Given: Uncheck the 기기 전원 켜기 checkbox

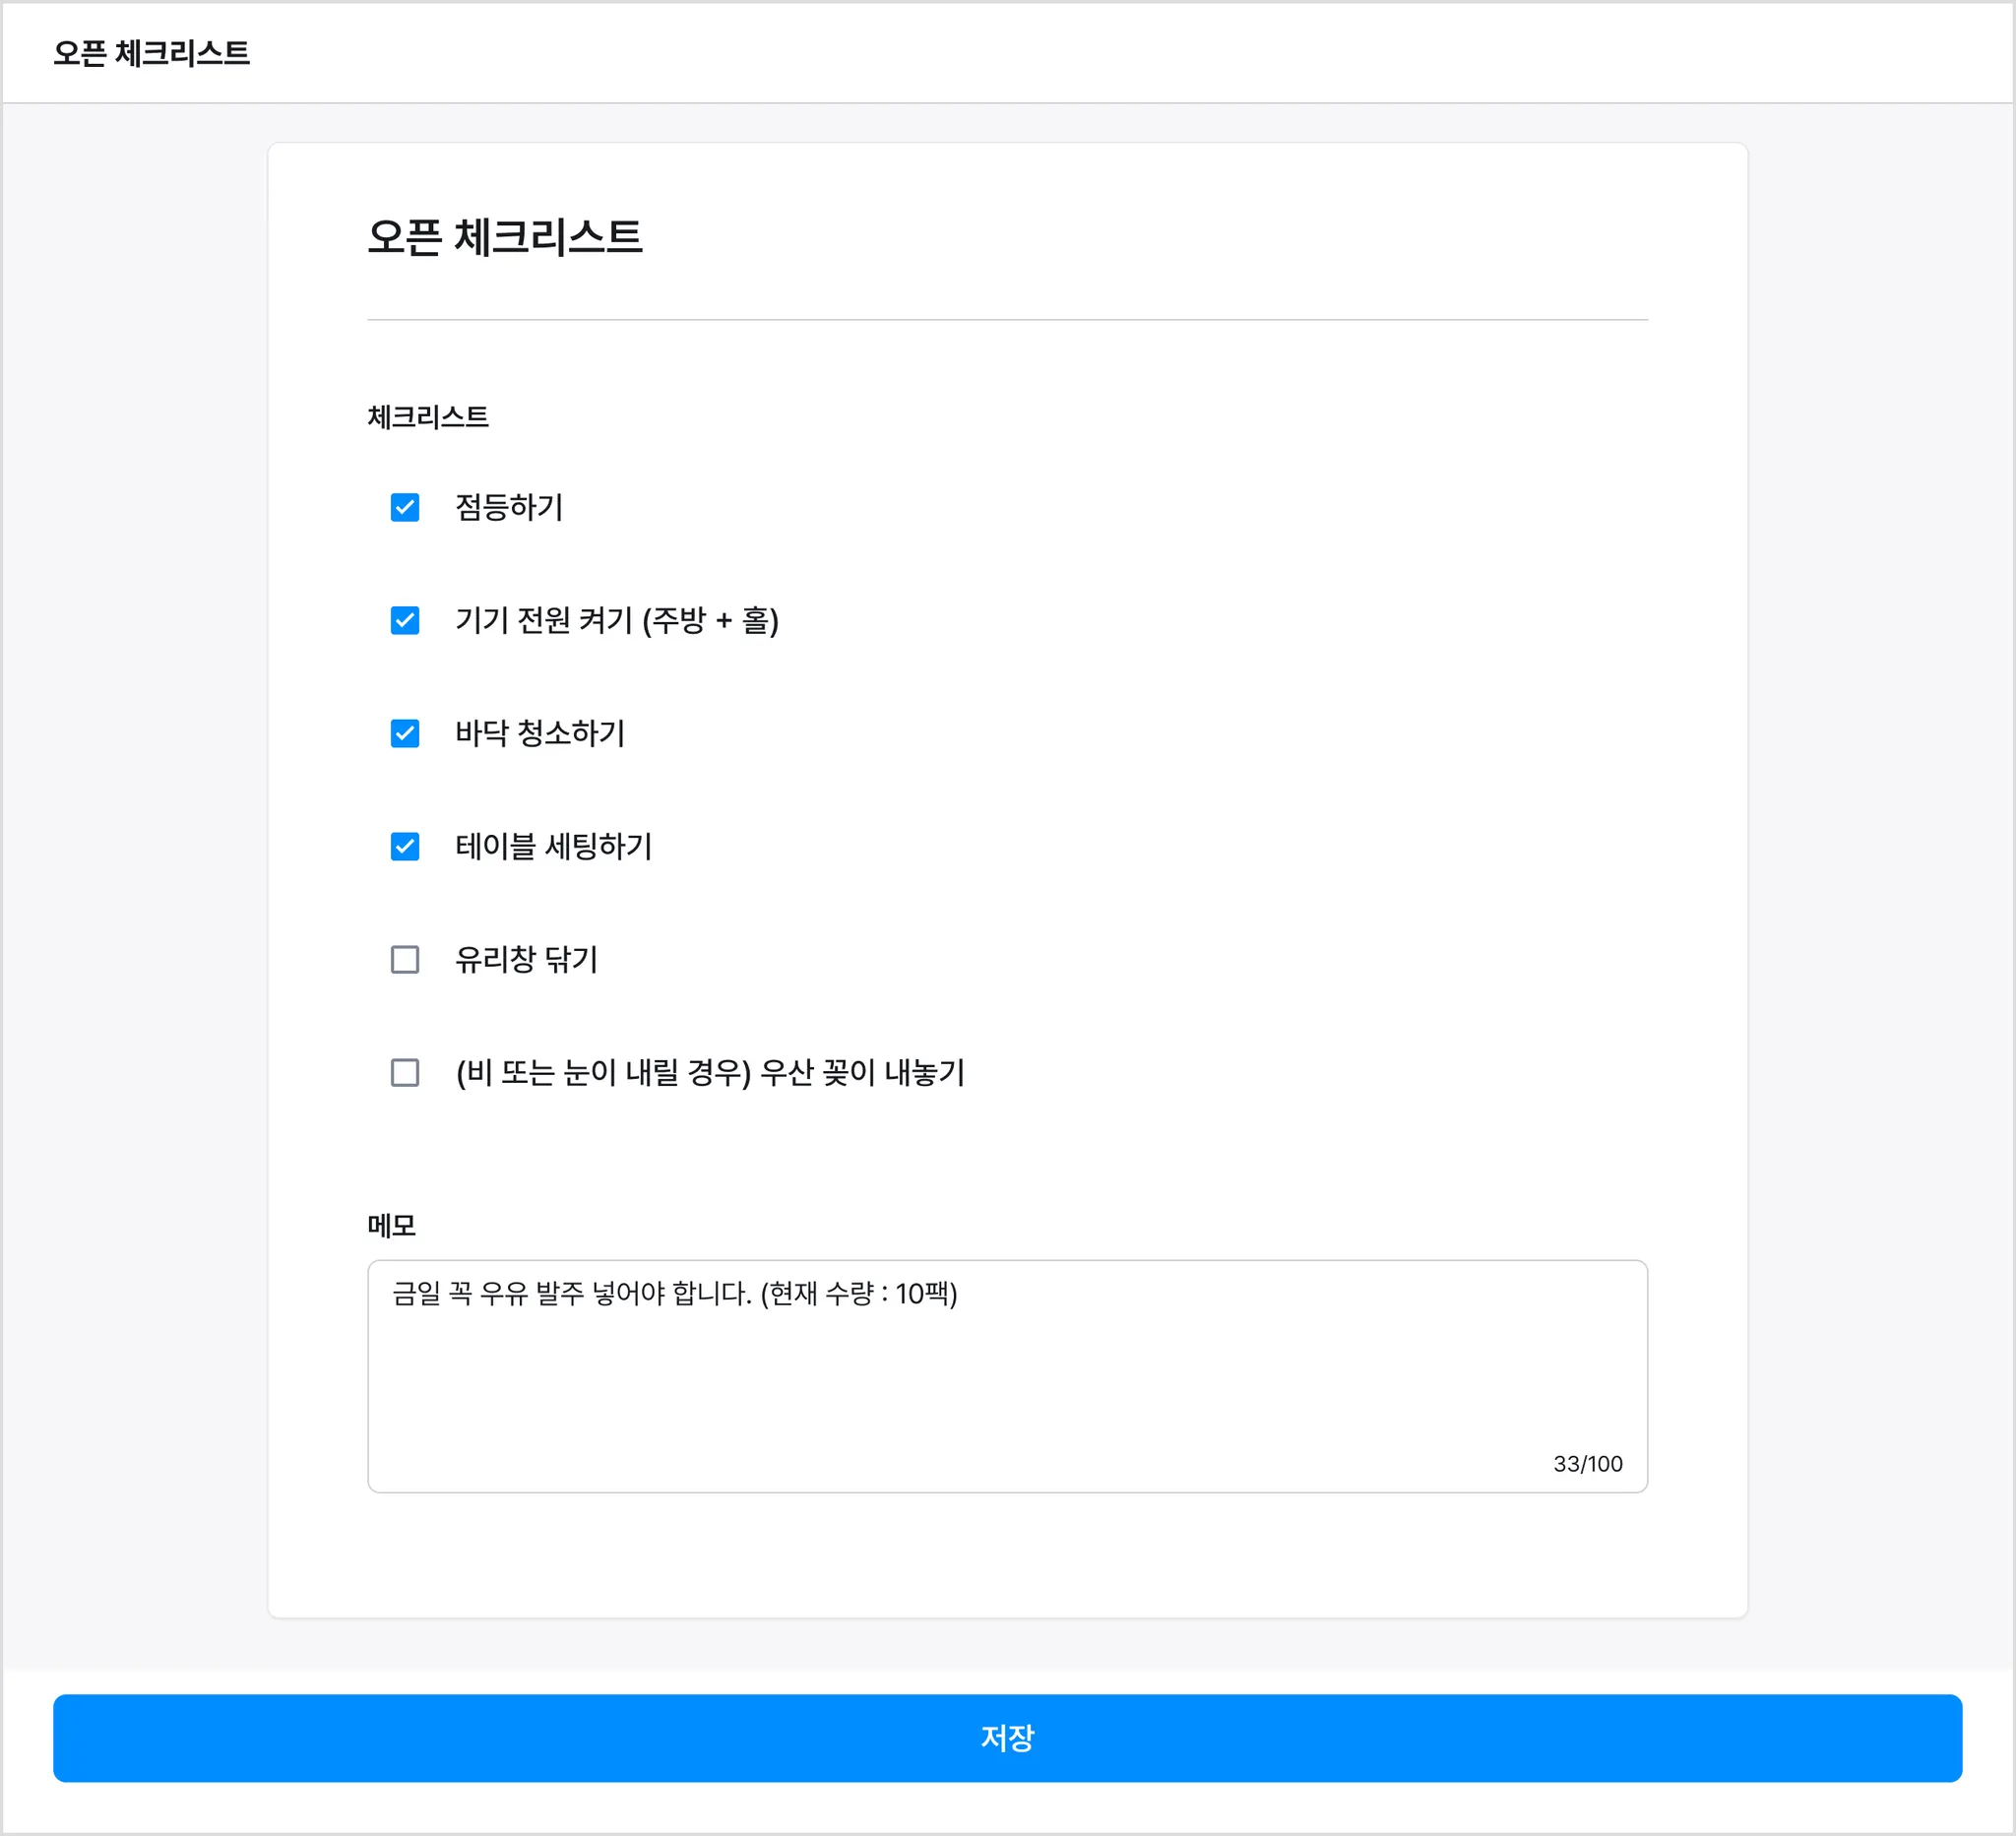Looking at the screenshot, I should pos(404,620).
